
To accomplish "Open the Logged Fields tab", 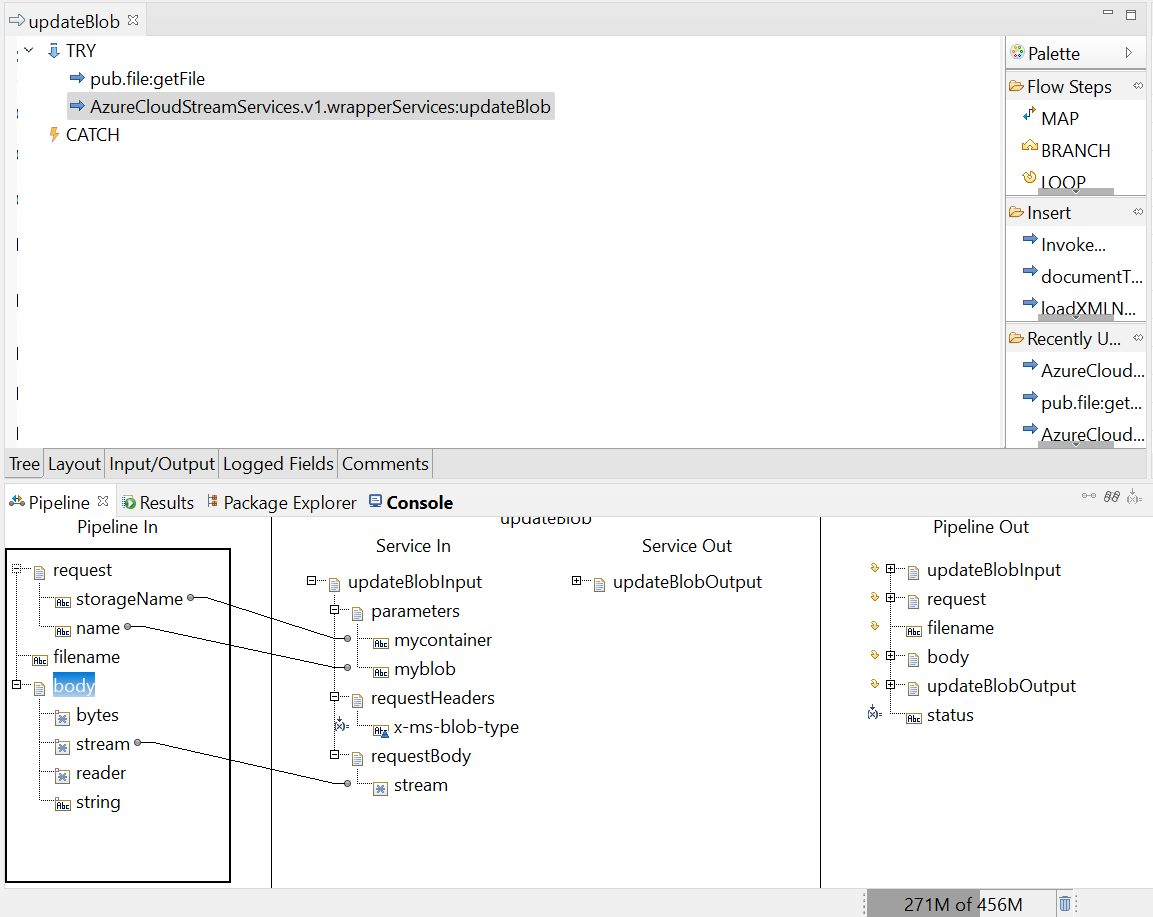I will click(278, 464).
